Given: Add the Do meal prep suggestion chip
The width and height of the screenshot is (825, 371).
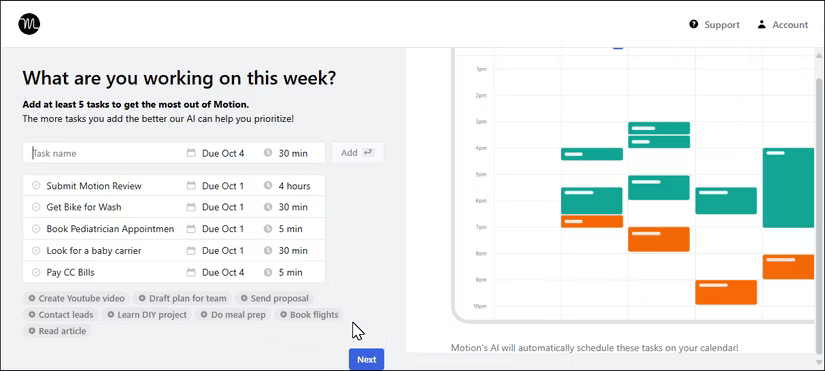Looking at the screenshot, I should [233, 315].
